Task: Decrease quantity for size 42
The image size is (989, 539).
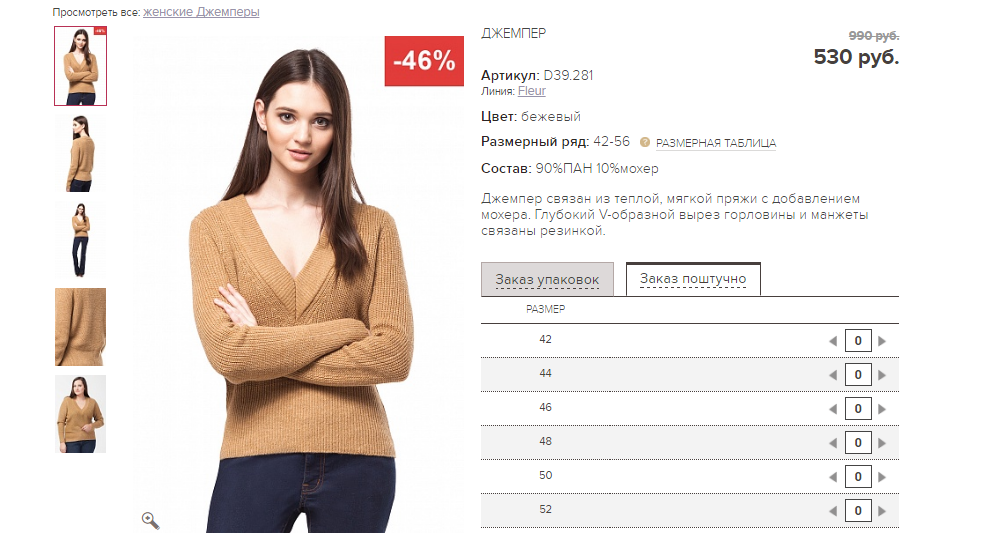Action: coord(833,341)
